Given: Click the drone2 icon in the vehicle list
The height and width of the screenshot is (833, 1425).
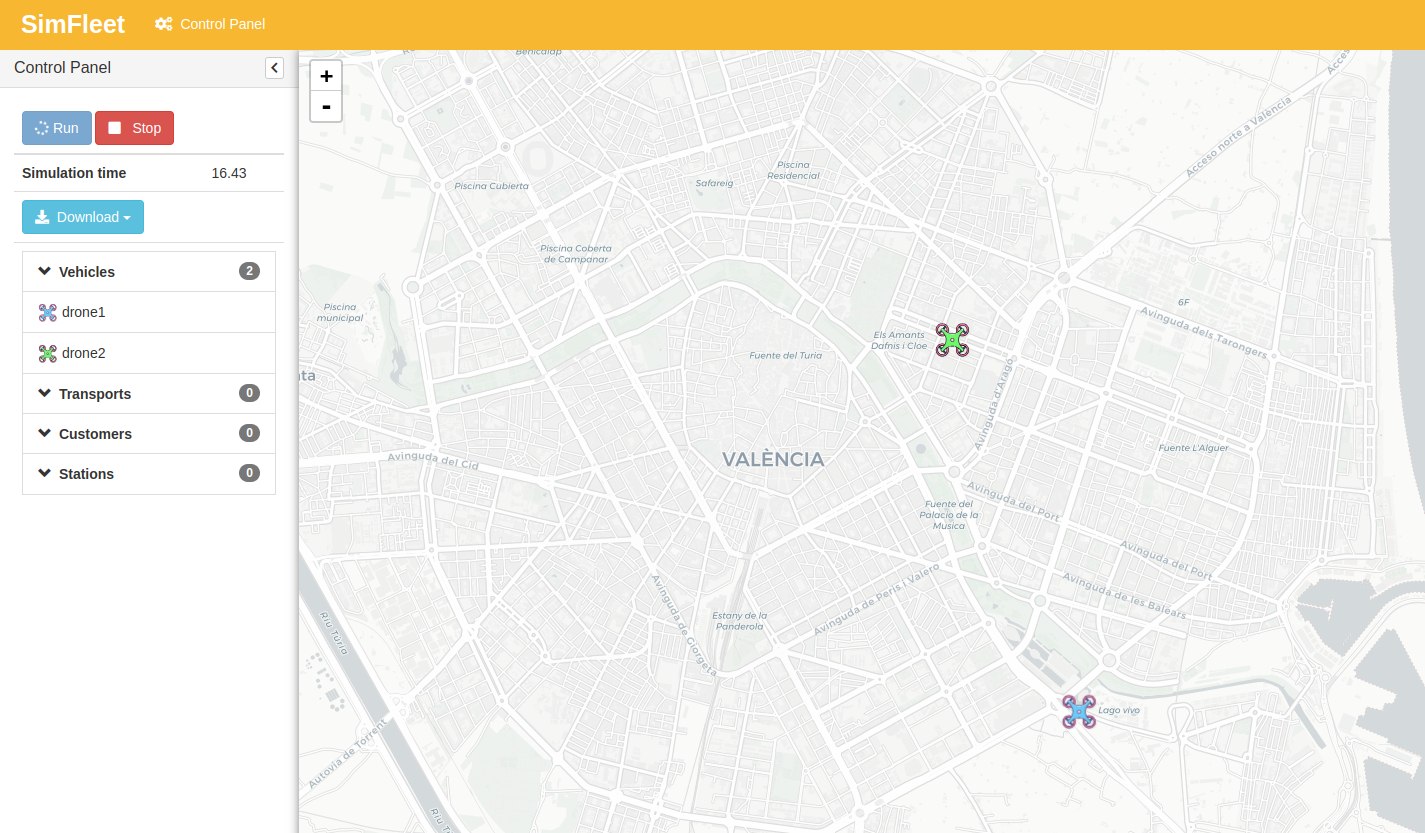Looking at the screenshot, I should tap(47, 353).
